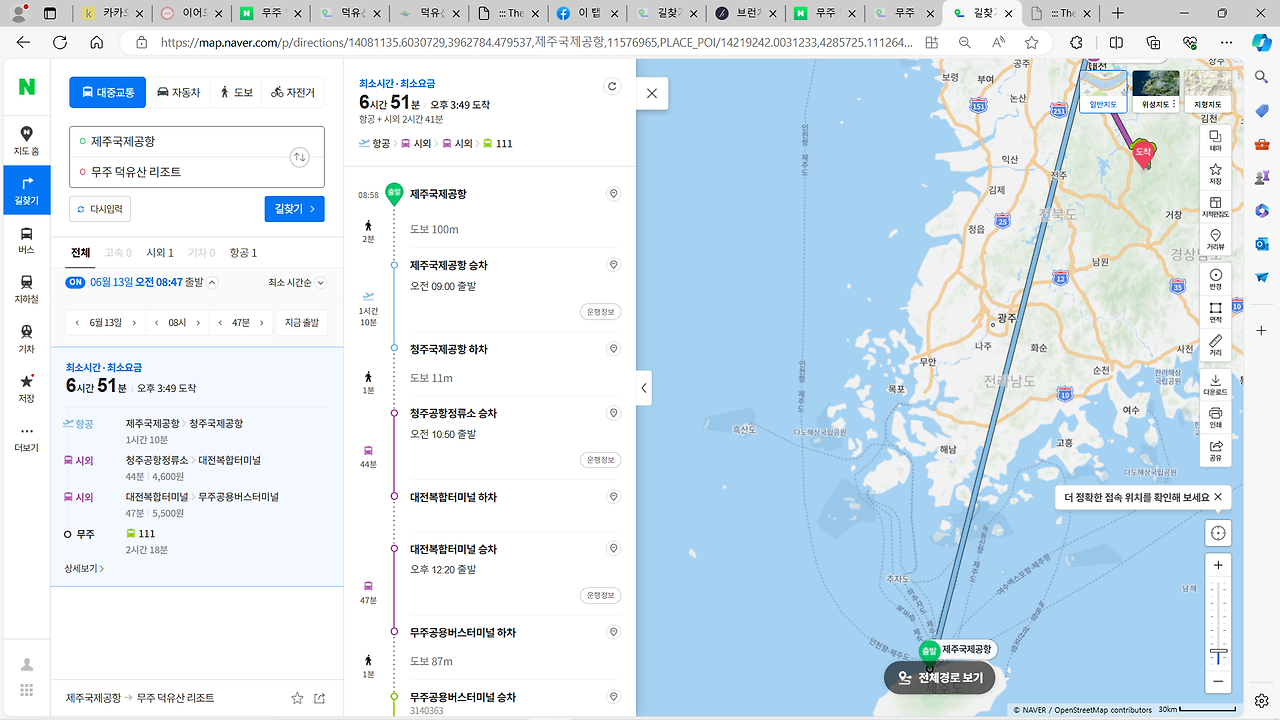Screen dimensions: 1280x720
Task: Select the 지형지도 terrain map view
Action: pos(1207,91)
